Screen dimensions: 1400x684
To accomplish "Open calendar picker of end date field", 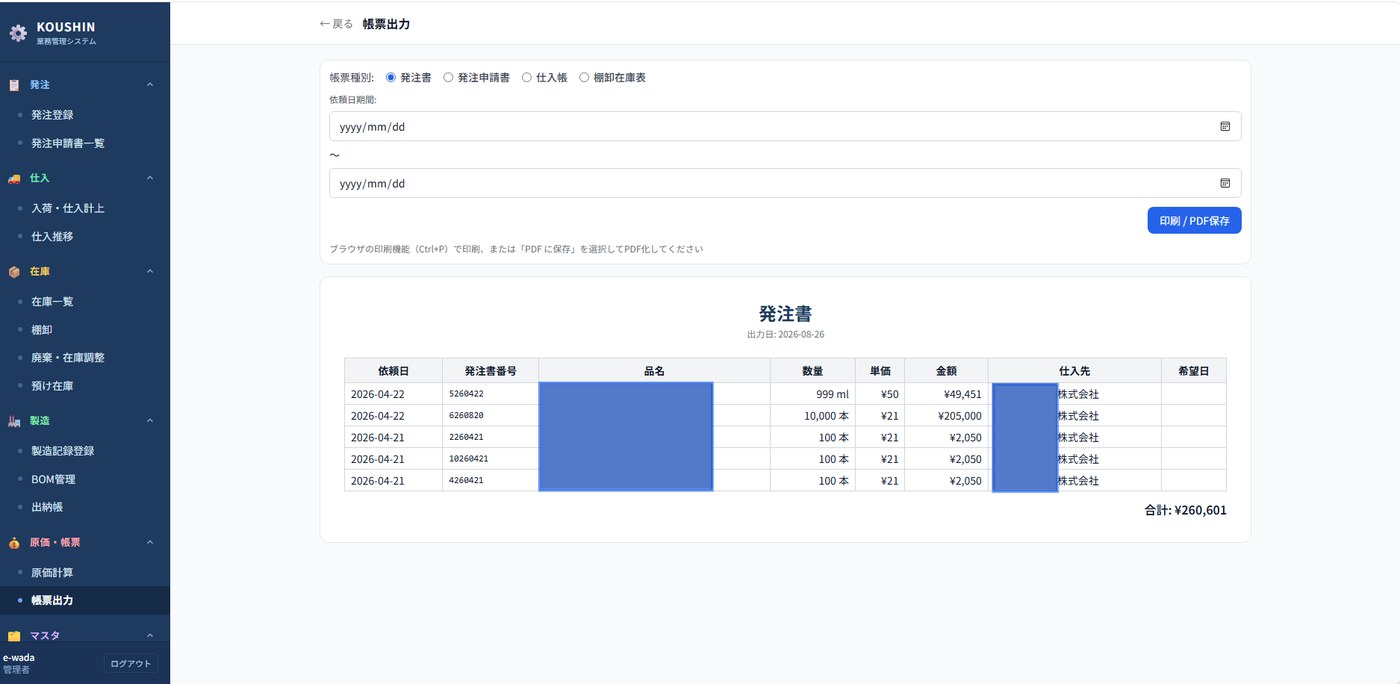I will point(1225,183).
